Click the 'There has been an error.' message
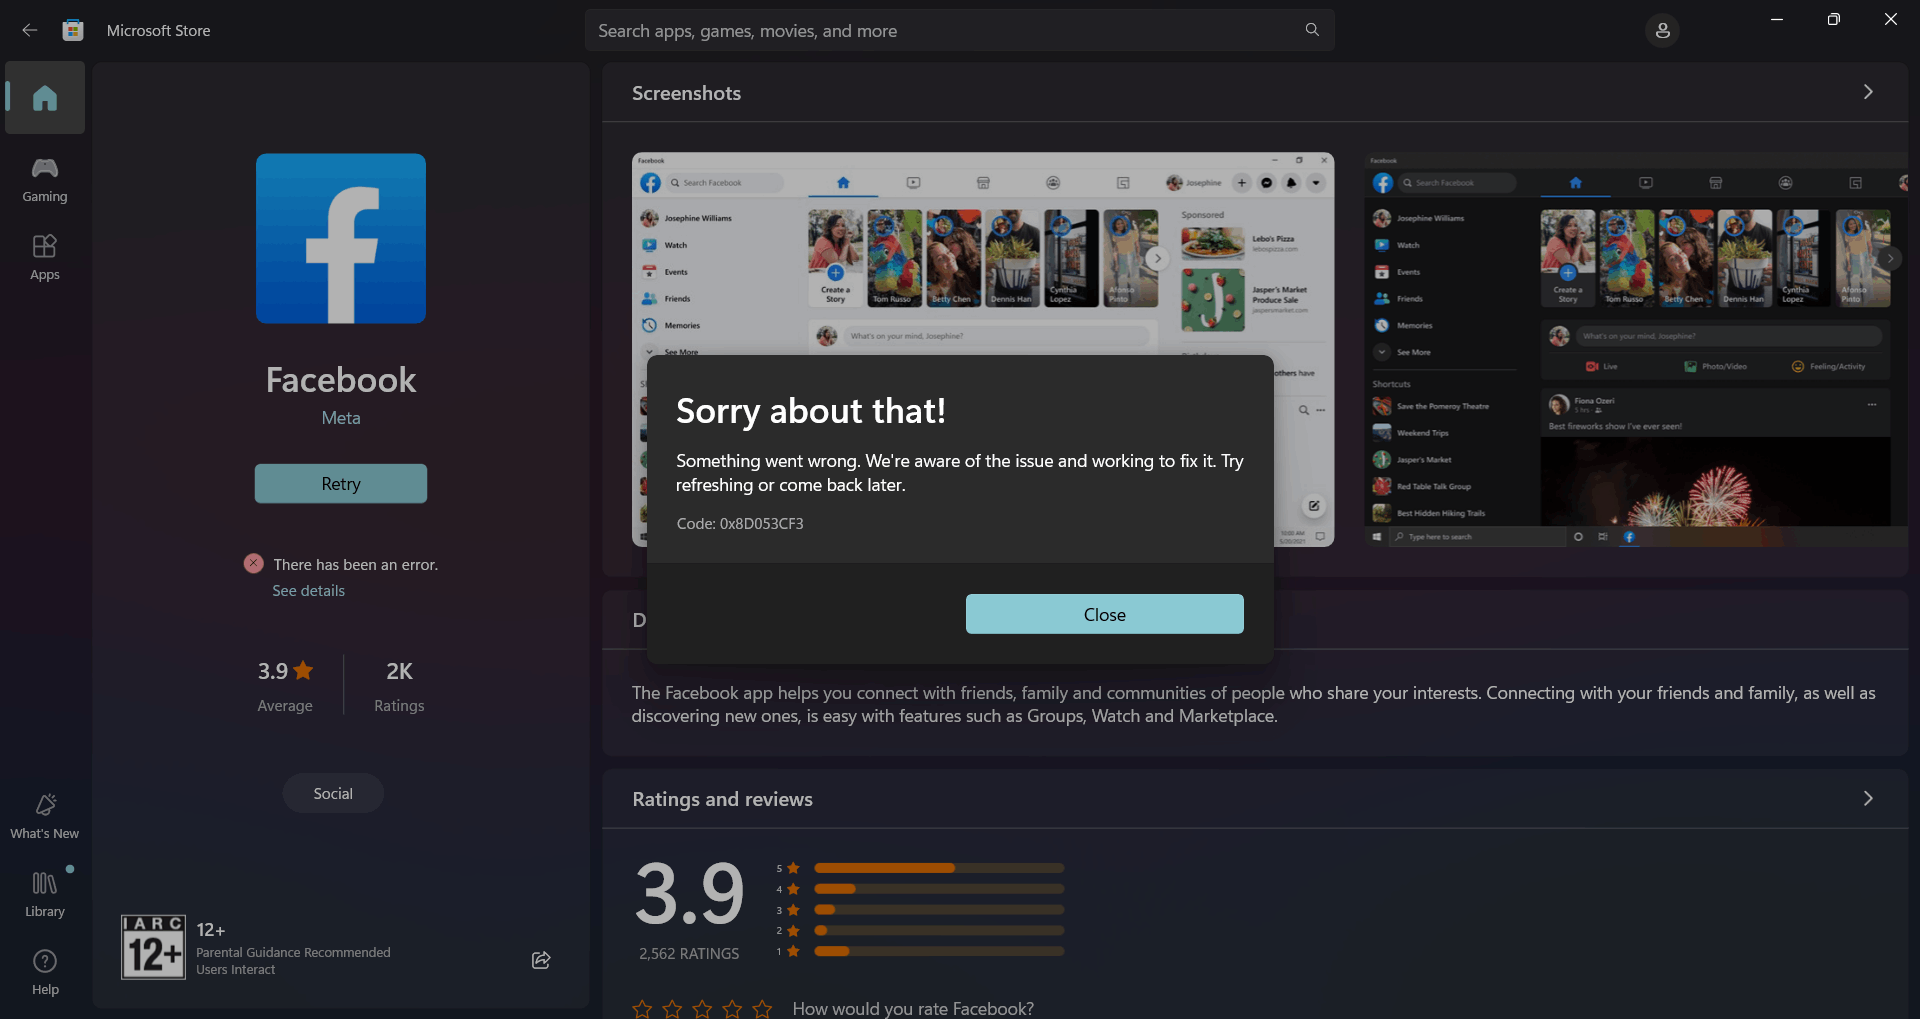Viewport: 1920px width, 1019px height. (356, 565)
